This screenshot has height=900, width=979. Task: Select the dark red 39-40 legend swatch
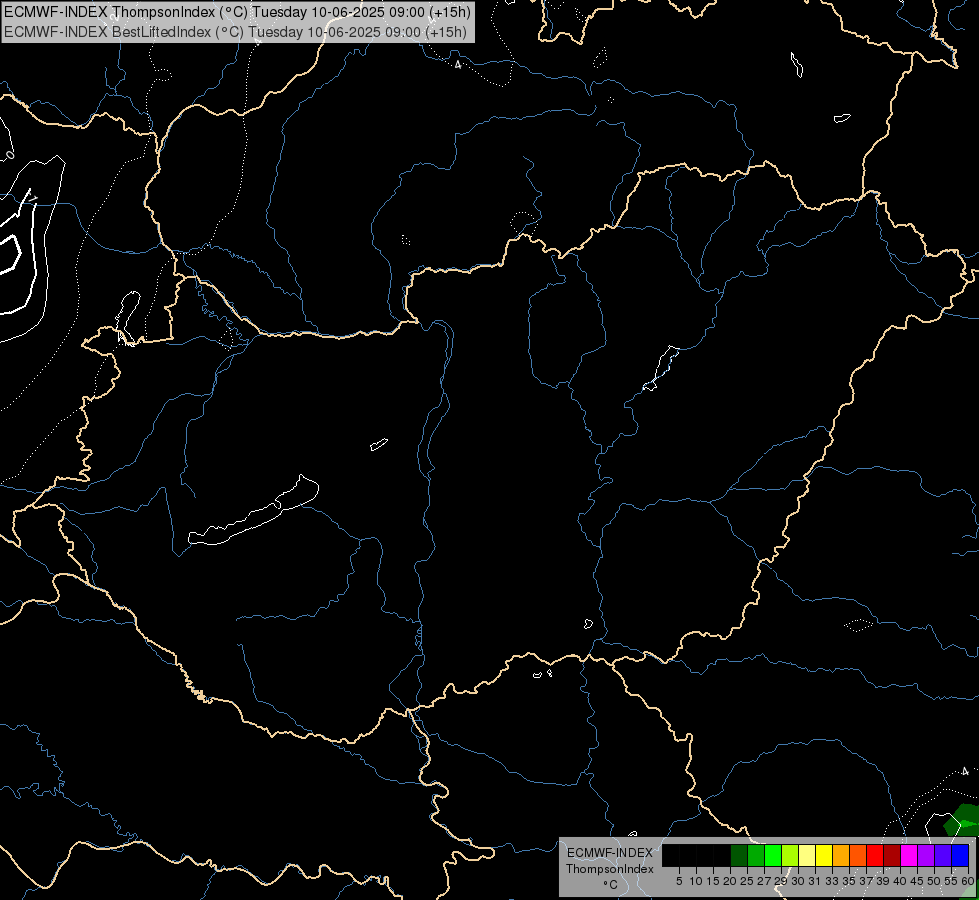pyautogui.click(x=892, y=855)
